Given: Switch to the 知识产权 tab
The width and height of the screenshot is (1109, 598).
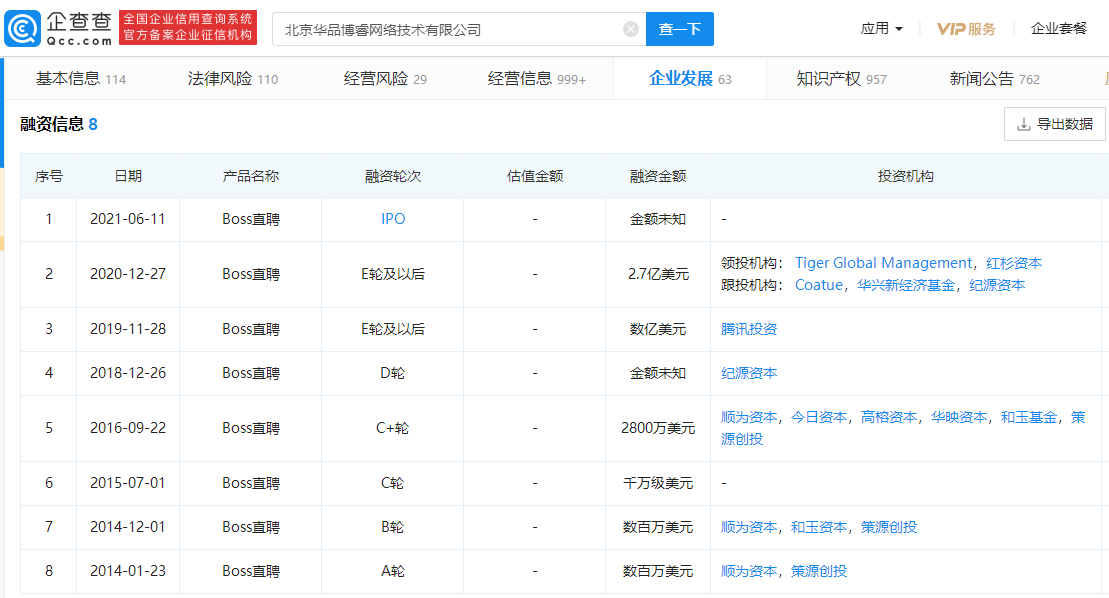Looking at the screenshot, I should point(841,78).
